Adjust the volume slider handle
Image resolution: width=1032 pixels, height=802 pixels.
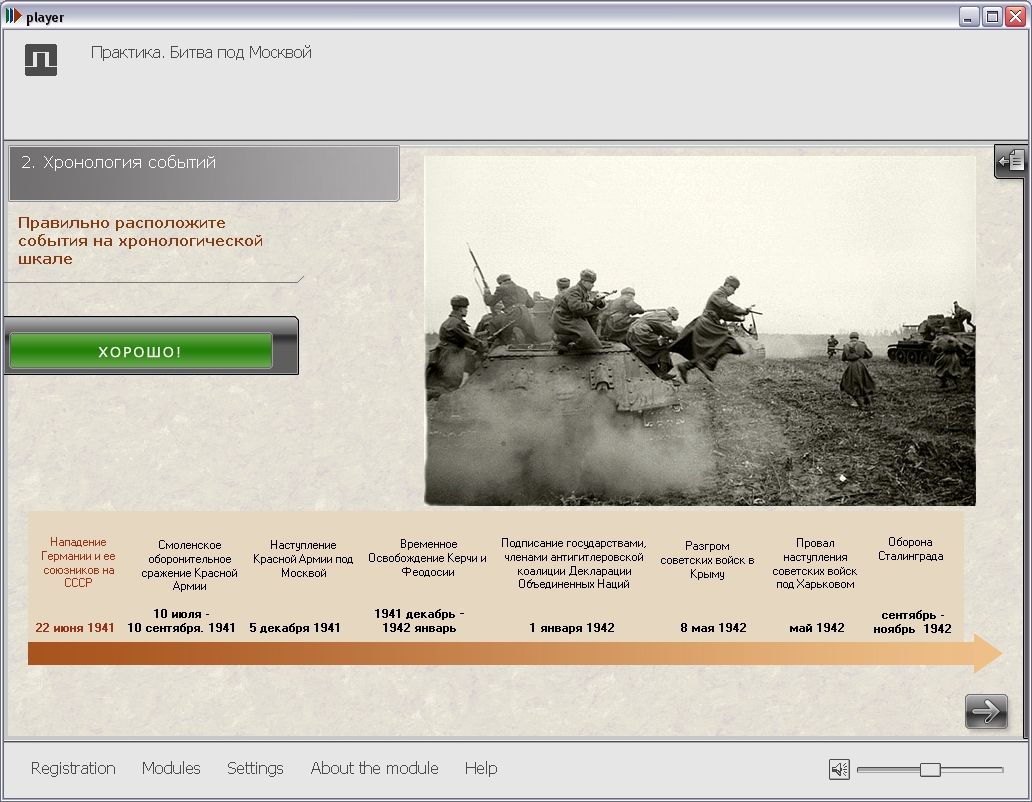point(930,769)
